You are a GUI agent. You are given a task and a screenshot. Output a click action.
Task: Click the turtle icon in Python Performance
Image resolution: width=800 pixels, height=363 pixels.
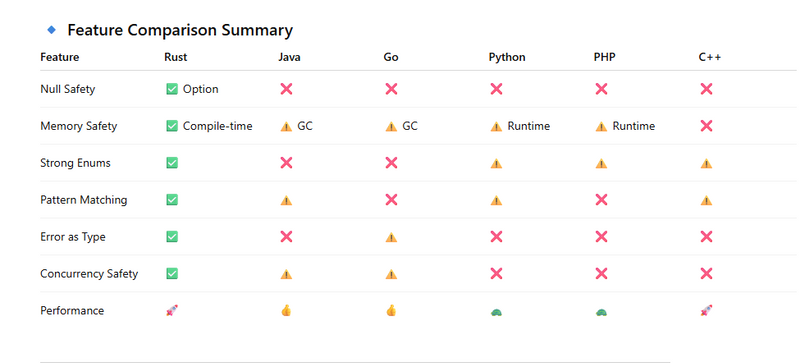pos(496,311)
